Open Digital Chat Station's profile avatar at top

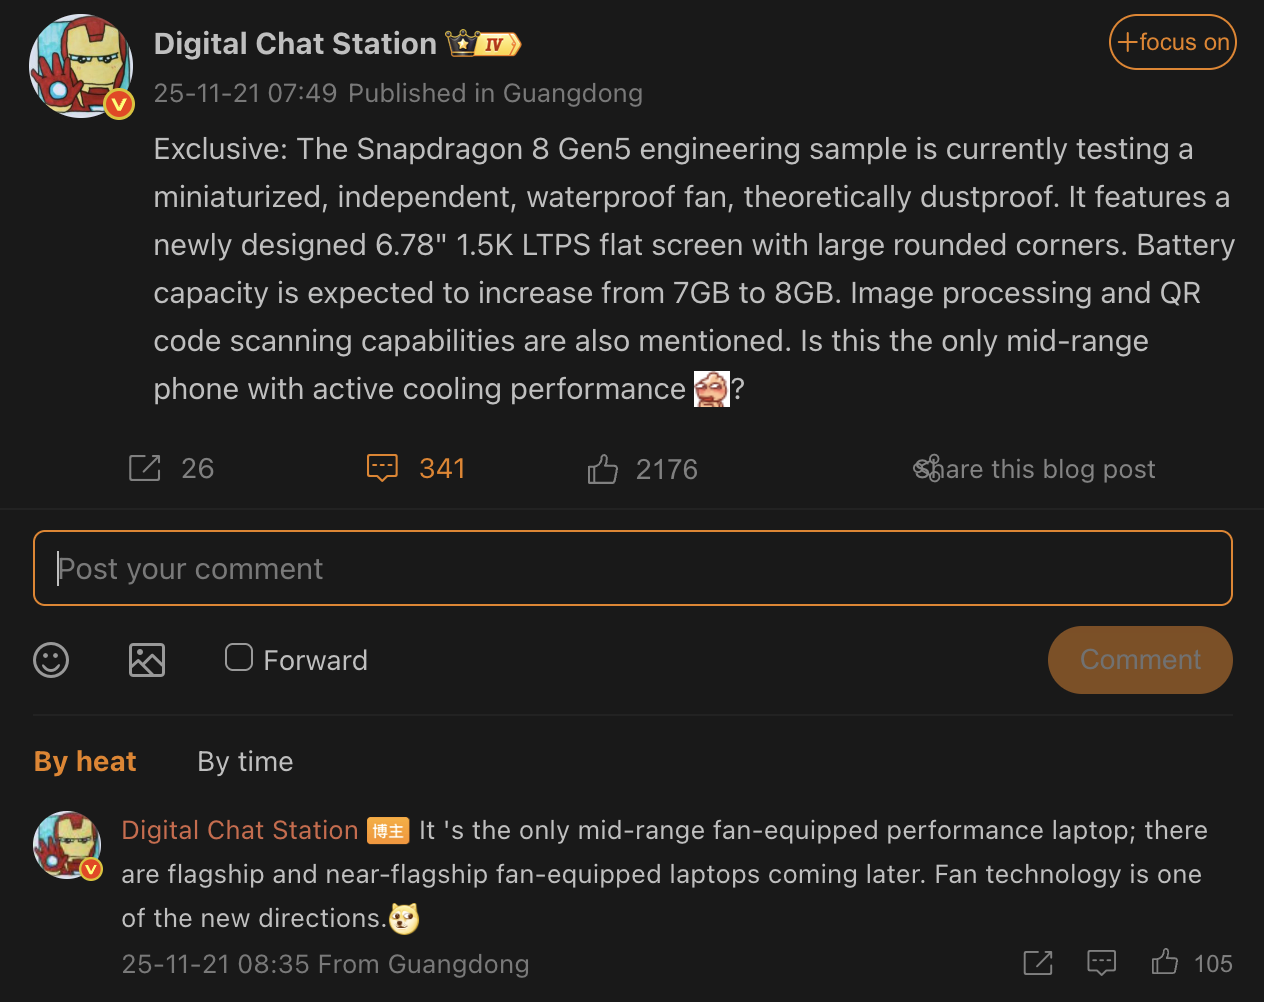pyautogui.click(x=82, y=66)
